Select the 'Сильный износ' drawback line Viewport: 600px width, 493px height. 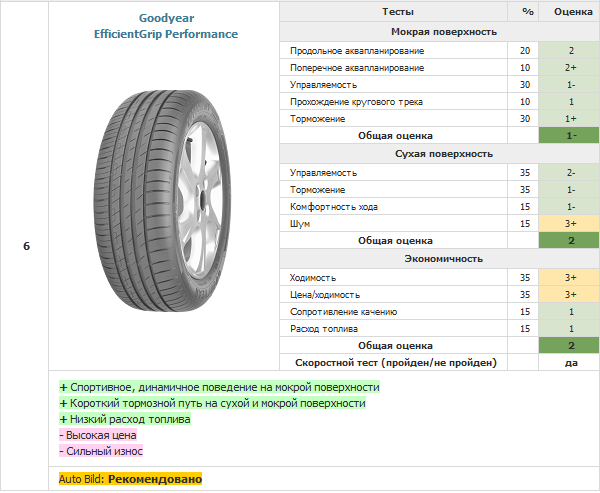click(x=101, y=451)
